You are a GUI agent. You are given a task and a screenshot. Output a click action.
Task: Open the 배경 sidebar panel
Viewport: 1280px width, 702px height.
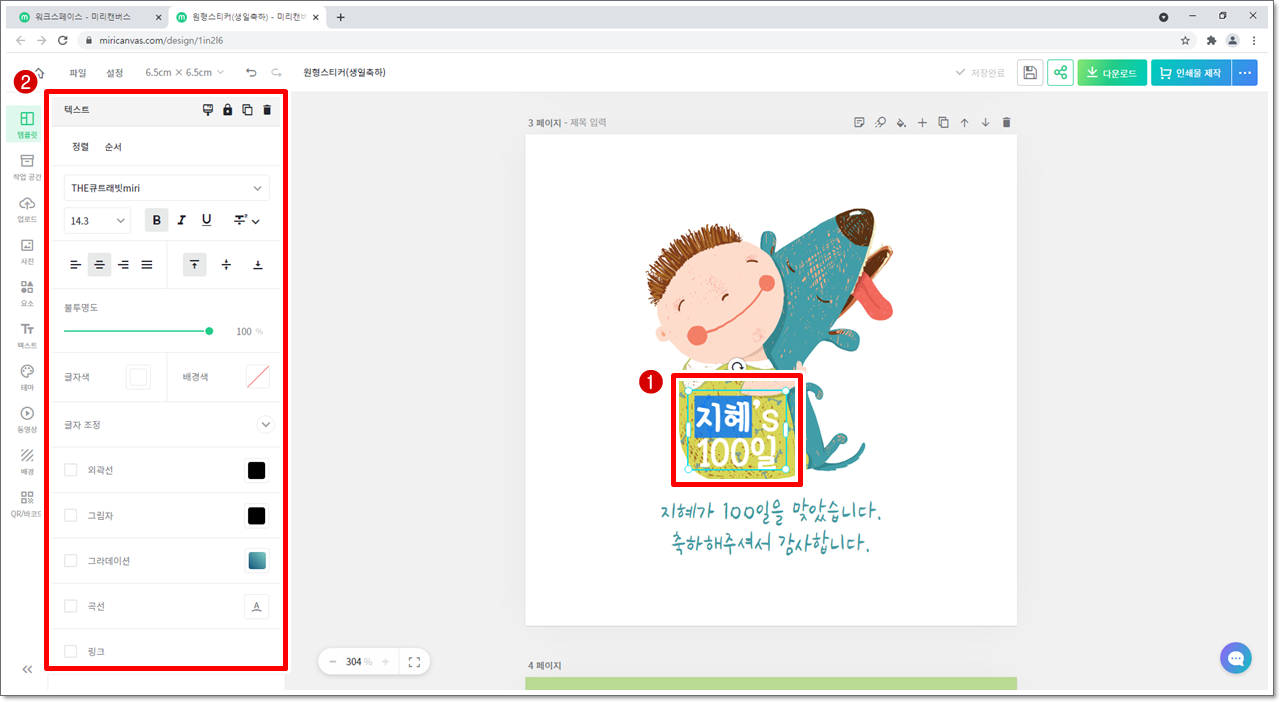click(27, 461)
